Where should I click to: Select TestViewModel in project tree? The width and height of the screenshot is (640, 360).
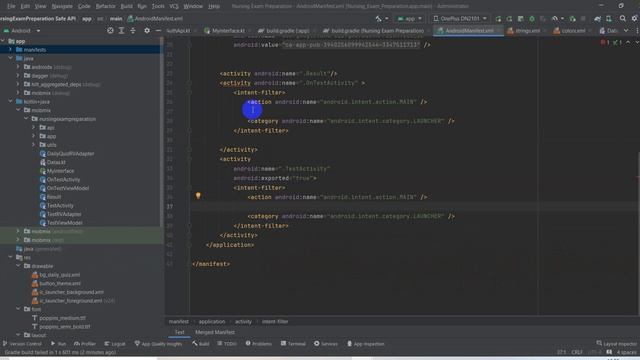[x=61, y=223]
